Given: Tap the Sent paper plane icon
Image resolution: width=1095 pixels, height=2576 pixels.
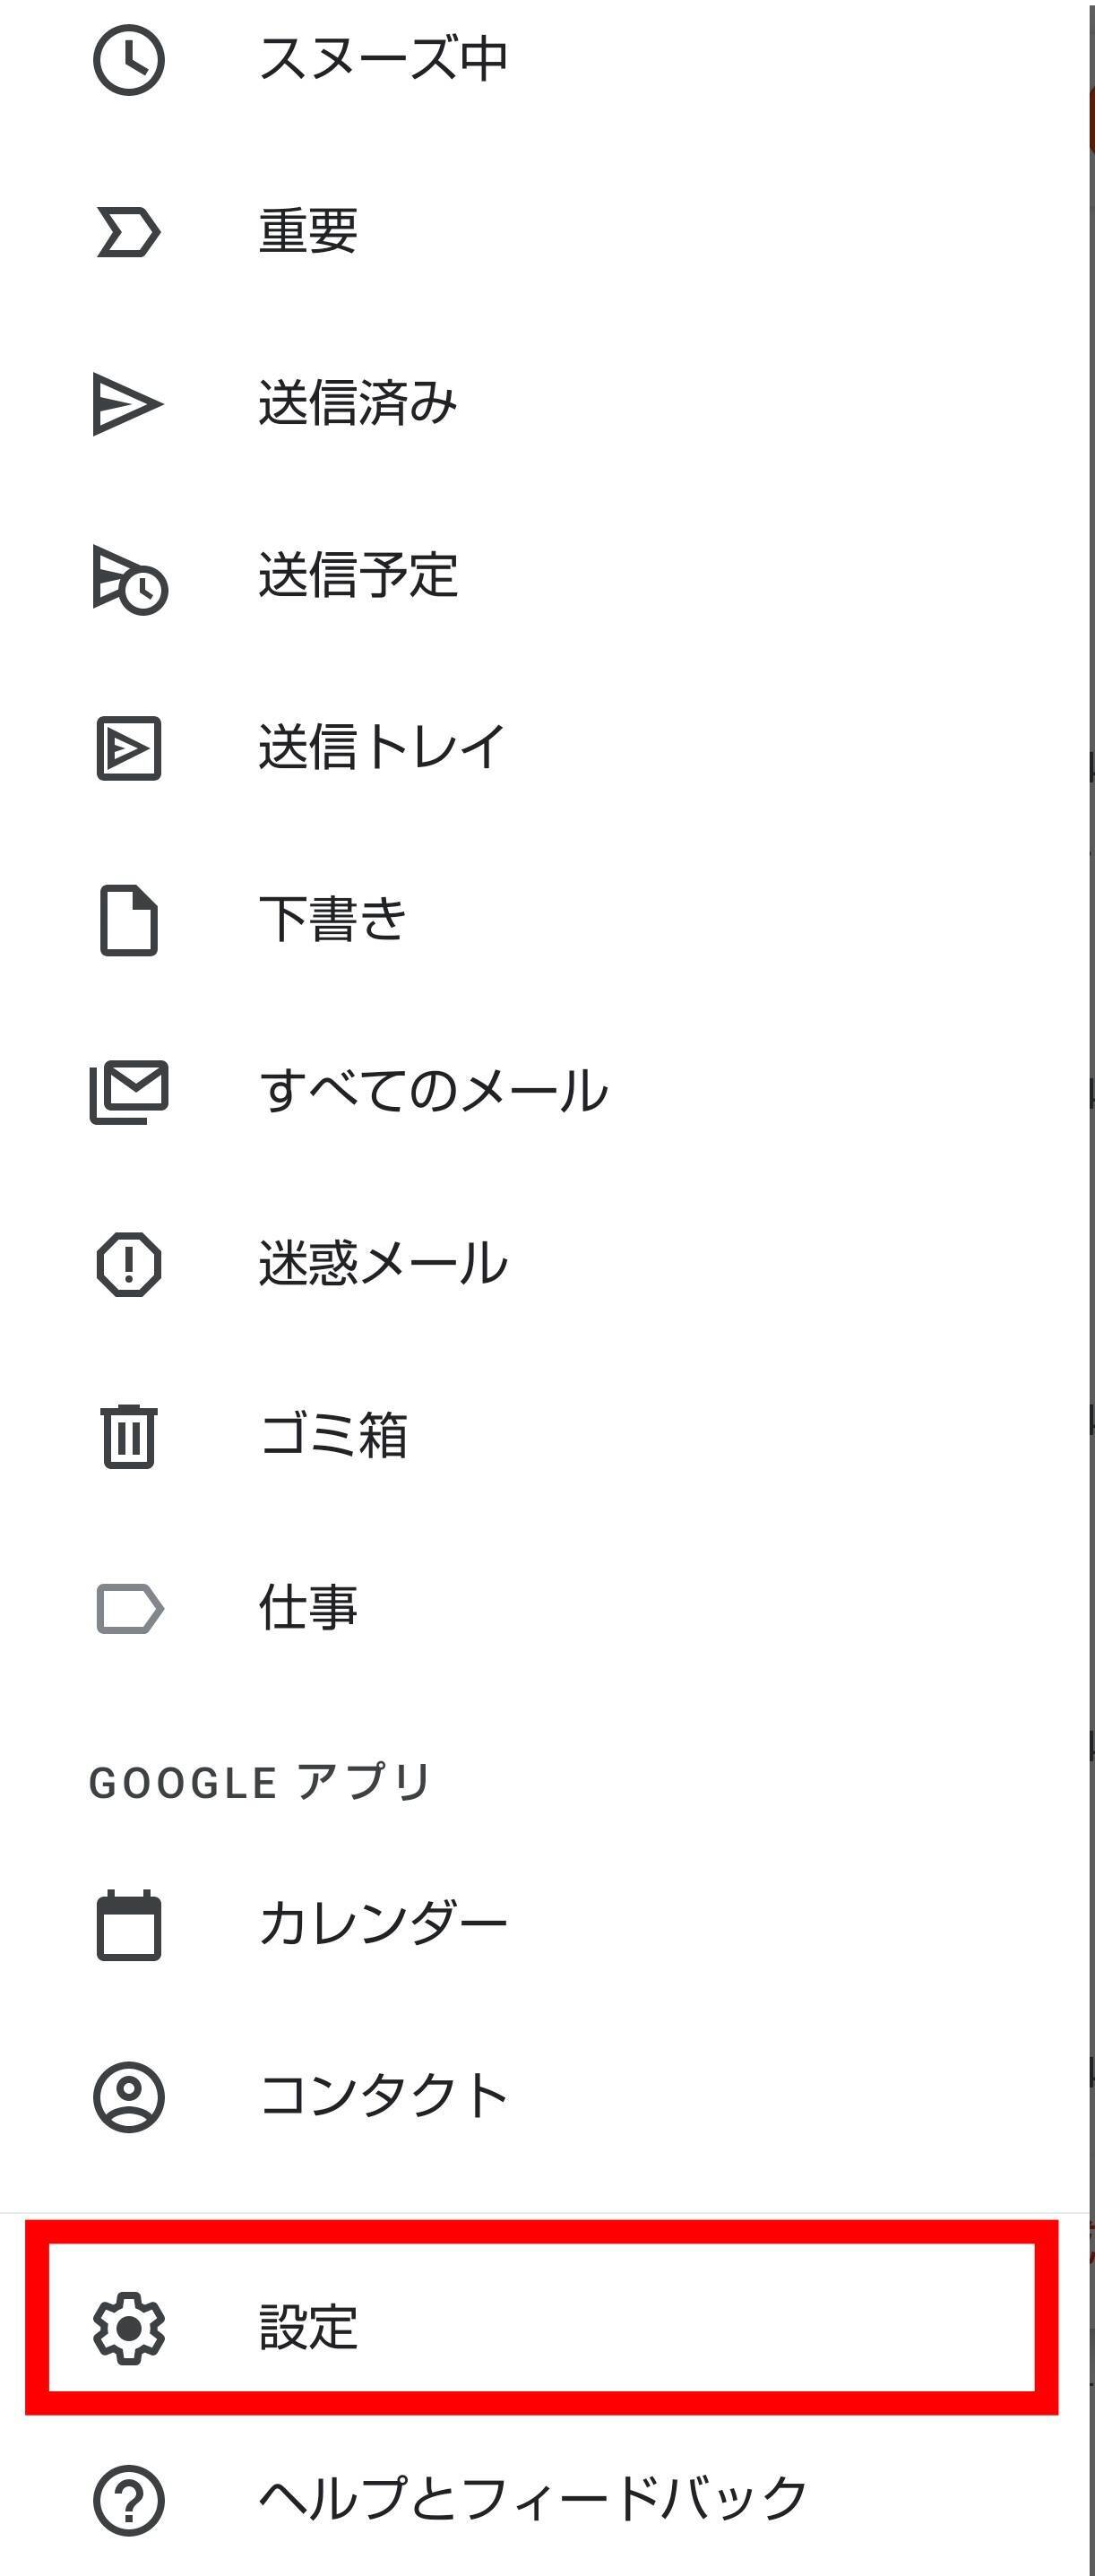Looking at the screenshot, I should [127, 404].
